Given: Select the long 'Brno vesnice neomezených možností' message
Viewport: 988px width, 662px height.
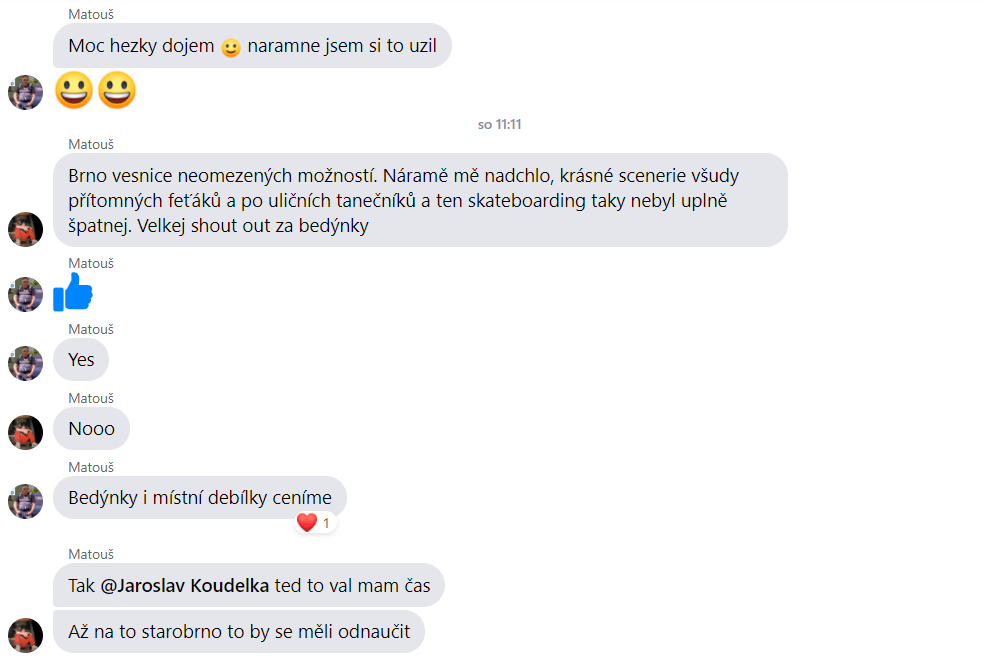Looking at the screenshot, I should pyautogui.click(x=420, y=200).
